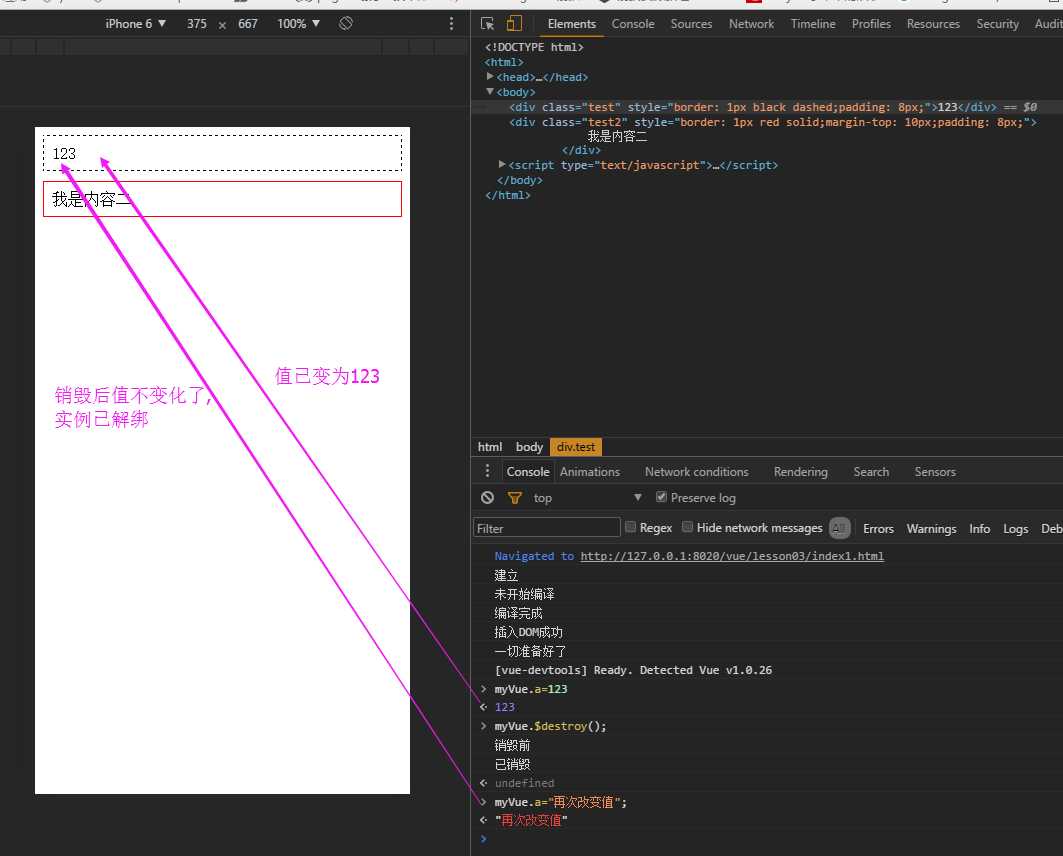Viewport: 1063px width, 856px height.
Task: Select body in the breadcrumb bar
Action: [x=529, y=447]
